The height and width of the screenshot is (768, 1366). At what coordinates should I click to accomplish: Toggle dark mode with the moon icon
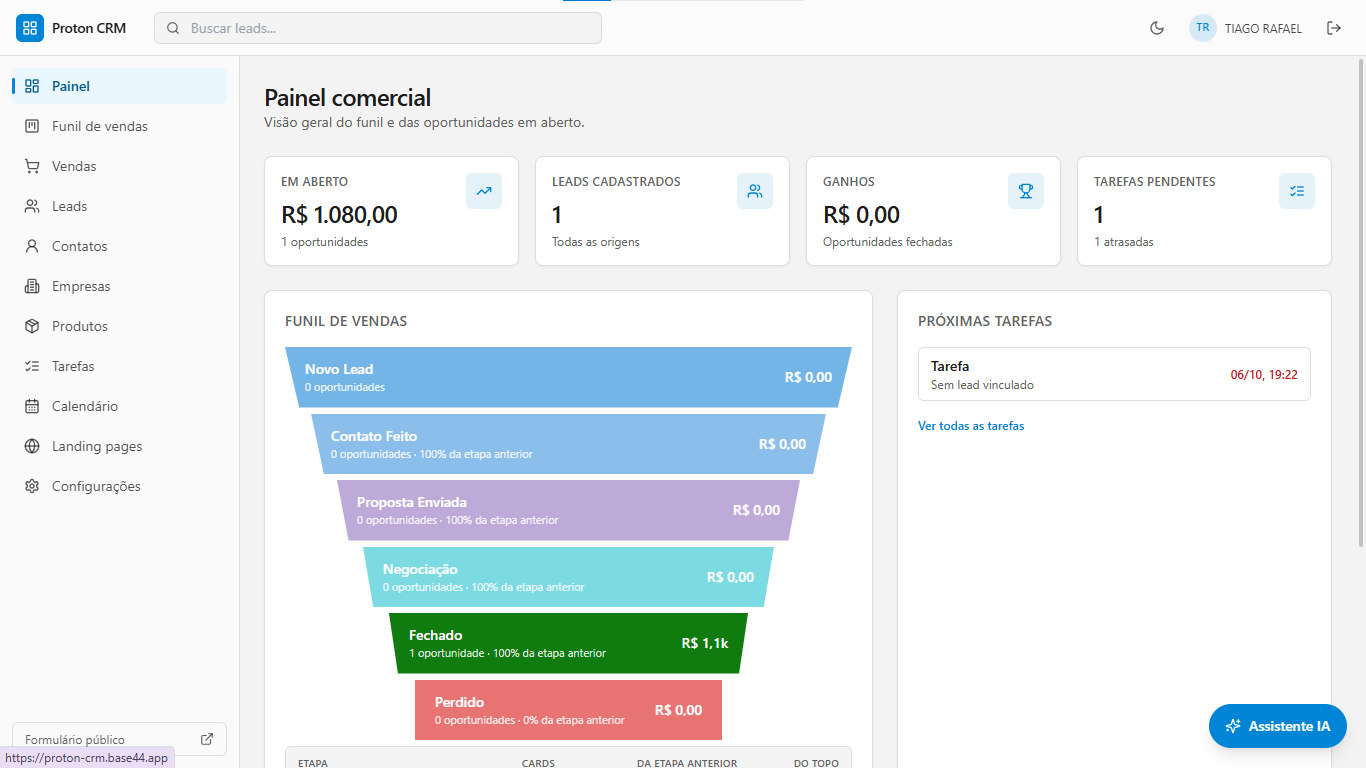click(1157, 28)
